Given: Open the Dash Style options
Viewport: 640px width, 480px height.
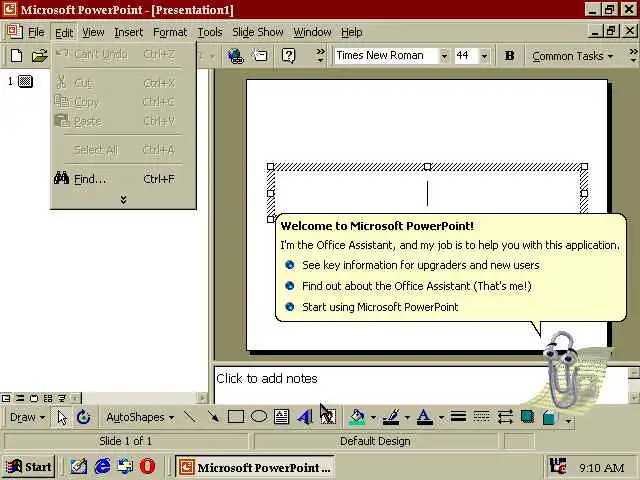Looking at the screenshot, I should pos(481,417).
